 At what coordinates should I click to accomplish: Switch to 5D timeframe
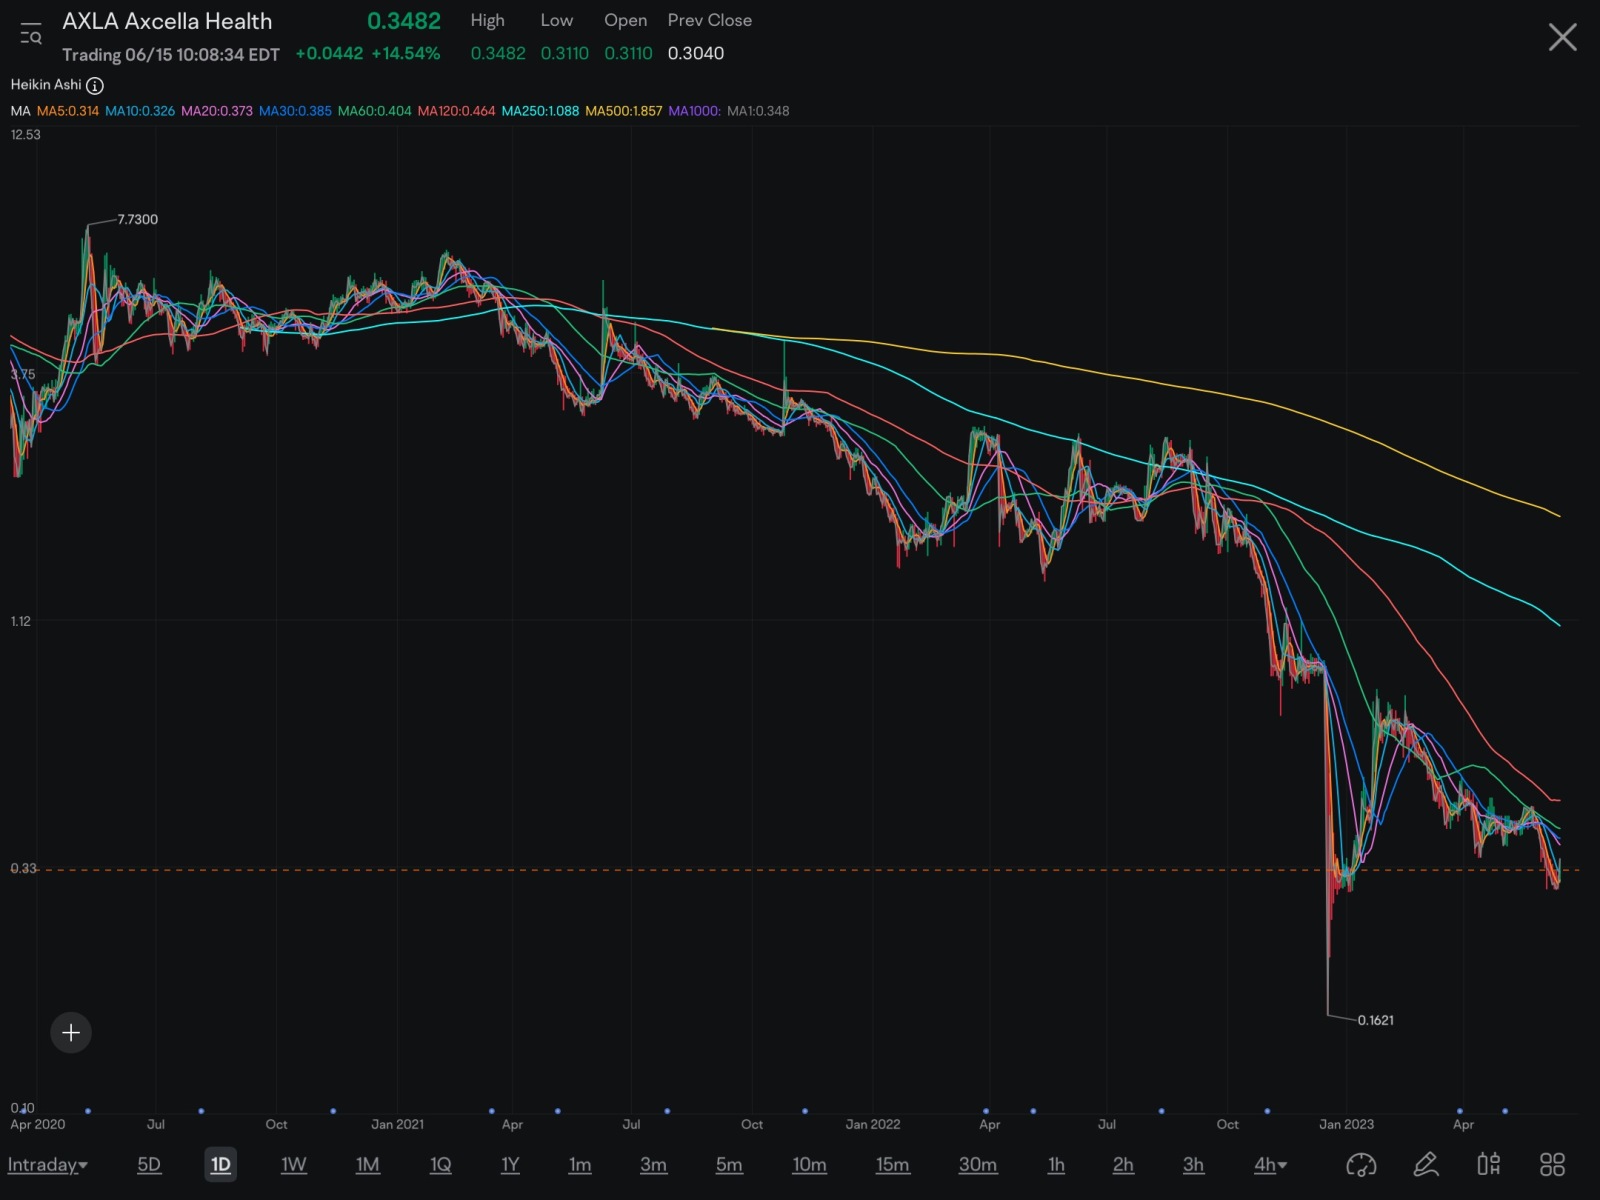pos(149,1165)
